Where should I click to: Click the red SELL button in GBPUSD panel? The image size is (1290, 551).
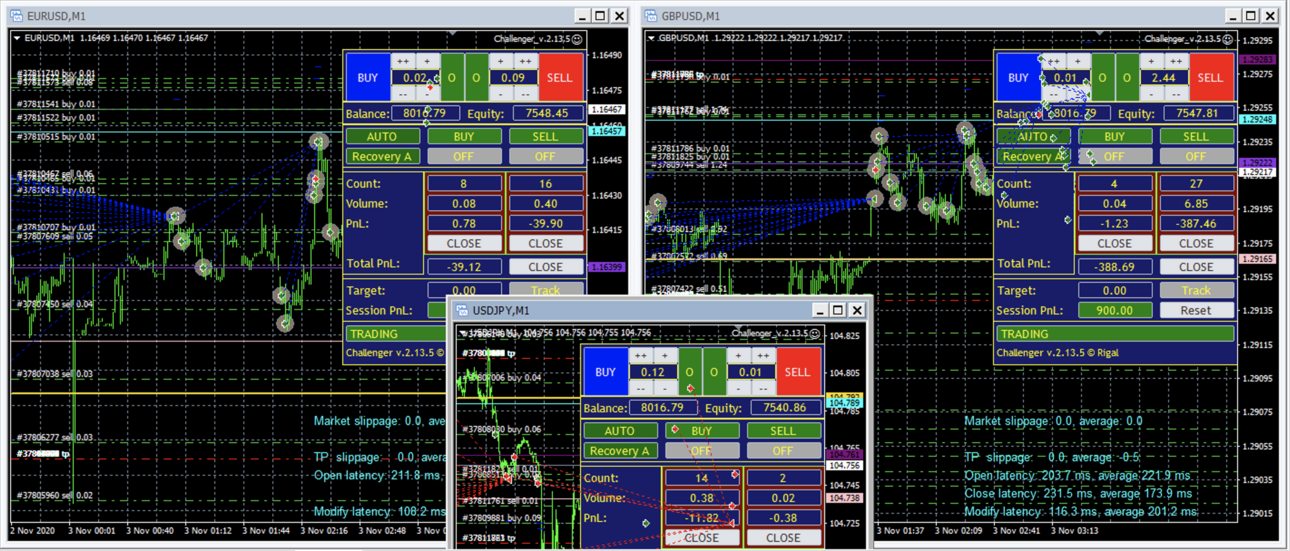pos(1210,77)
